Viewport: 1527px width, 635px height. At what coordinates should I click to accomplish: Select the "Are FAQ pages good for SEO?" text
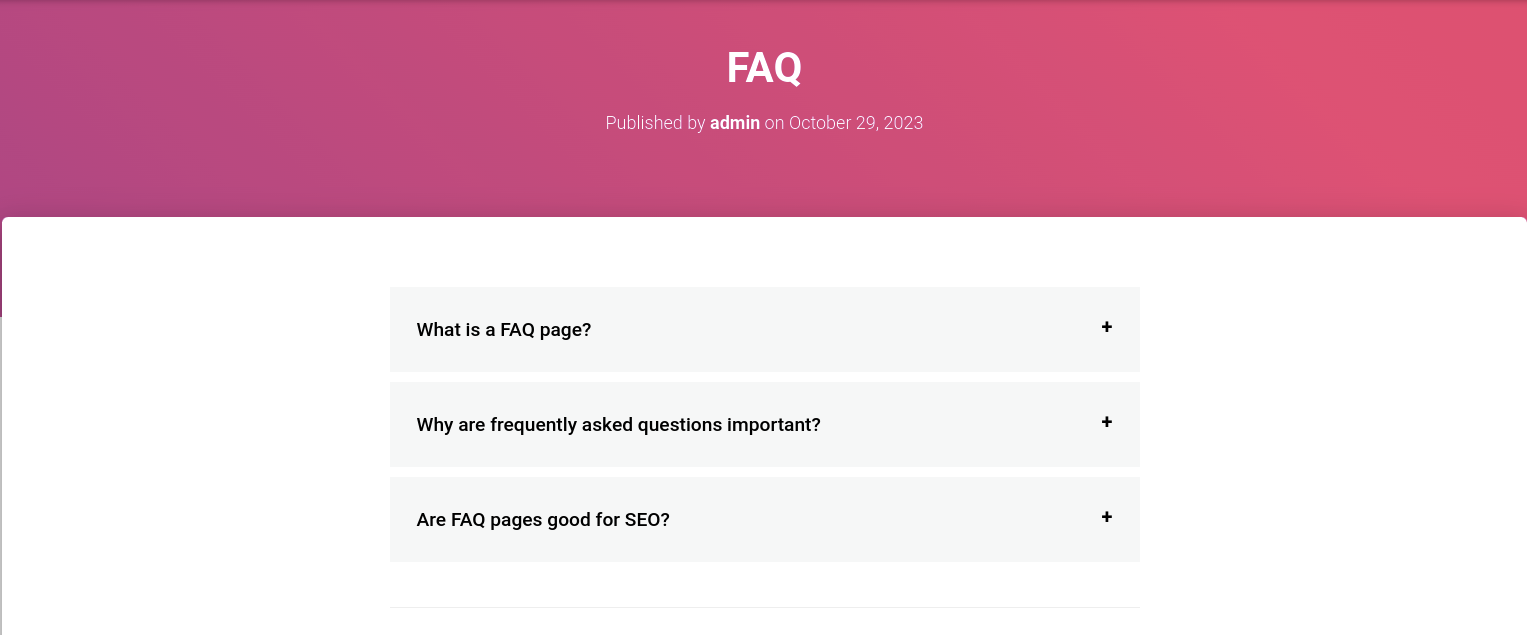(543, 520)
